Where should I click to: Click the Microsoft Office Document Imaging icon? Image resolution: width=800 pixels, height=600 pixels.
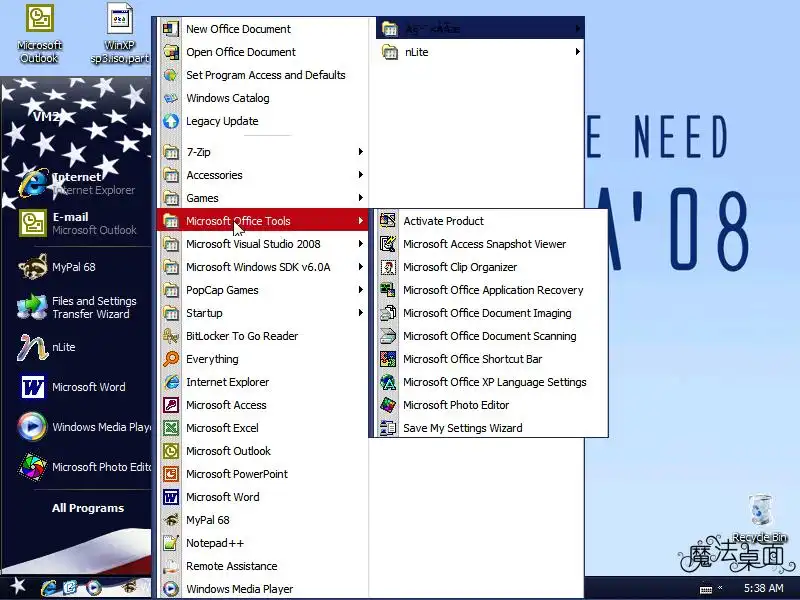point(388,313)
